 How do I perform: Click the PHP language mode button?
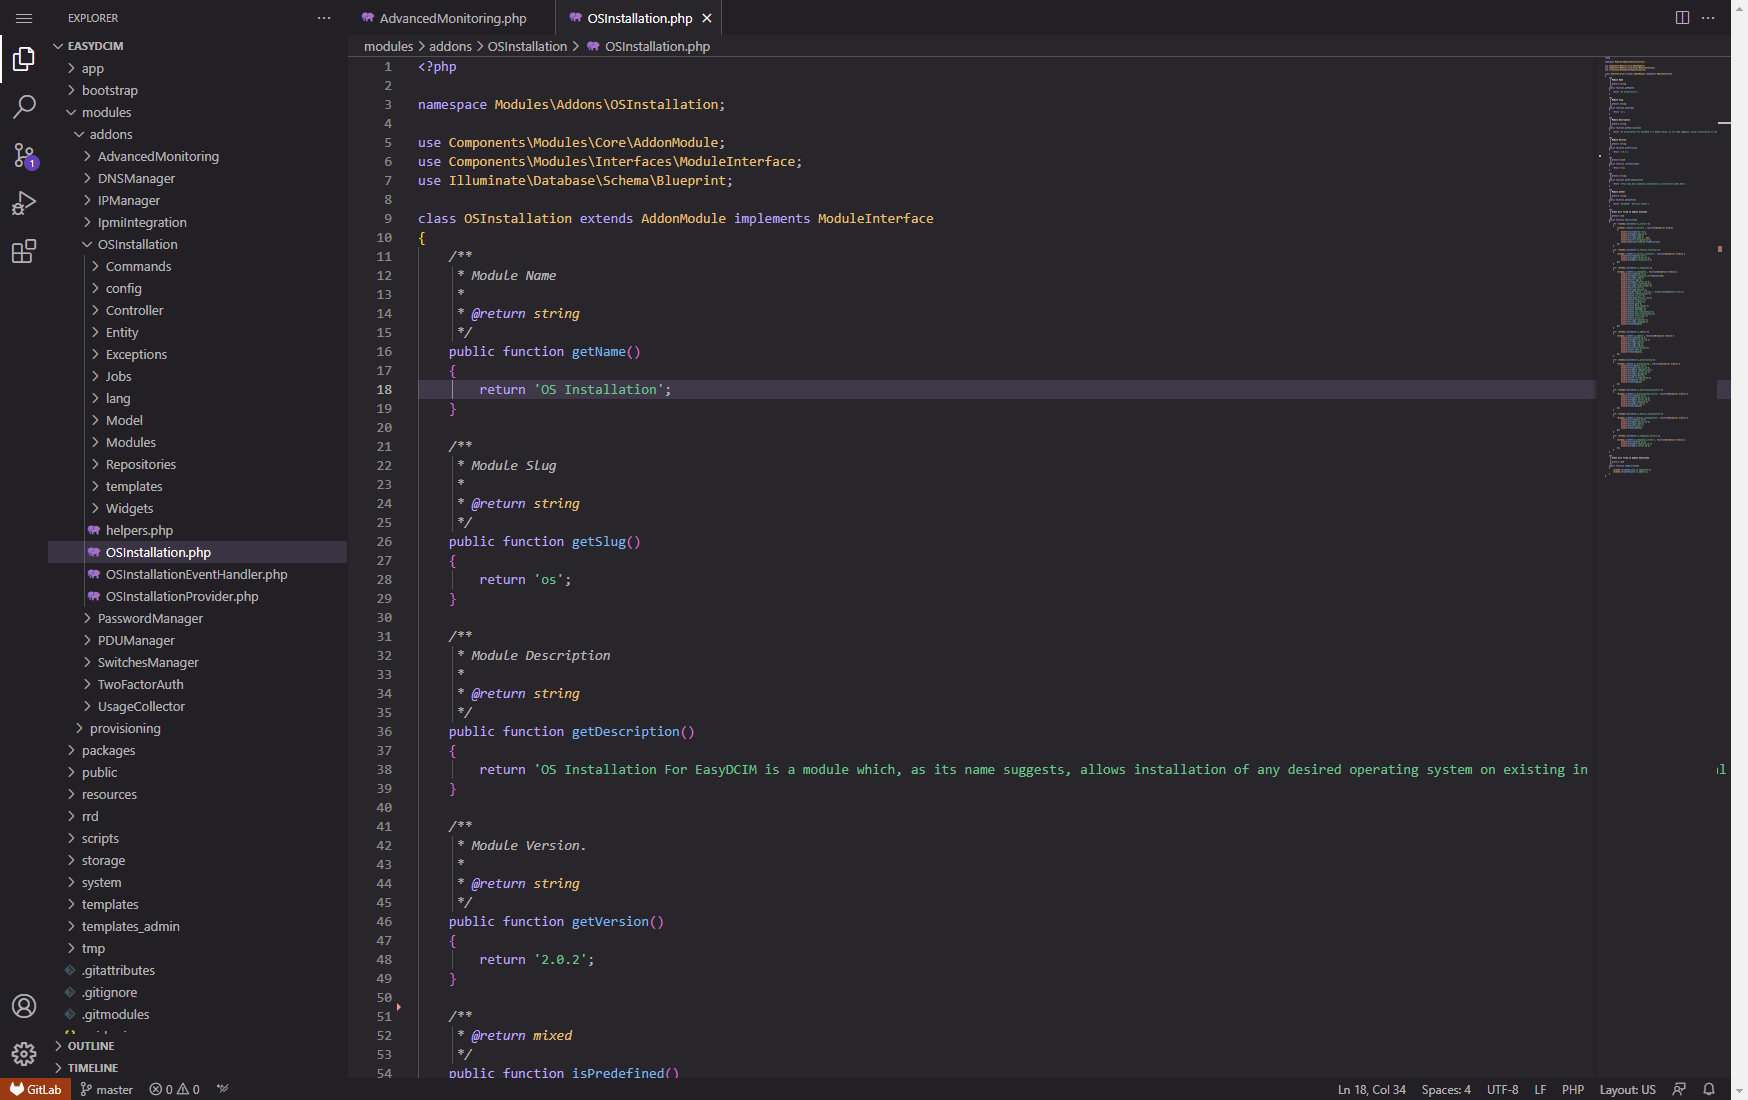pos(1572,1089)
